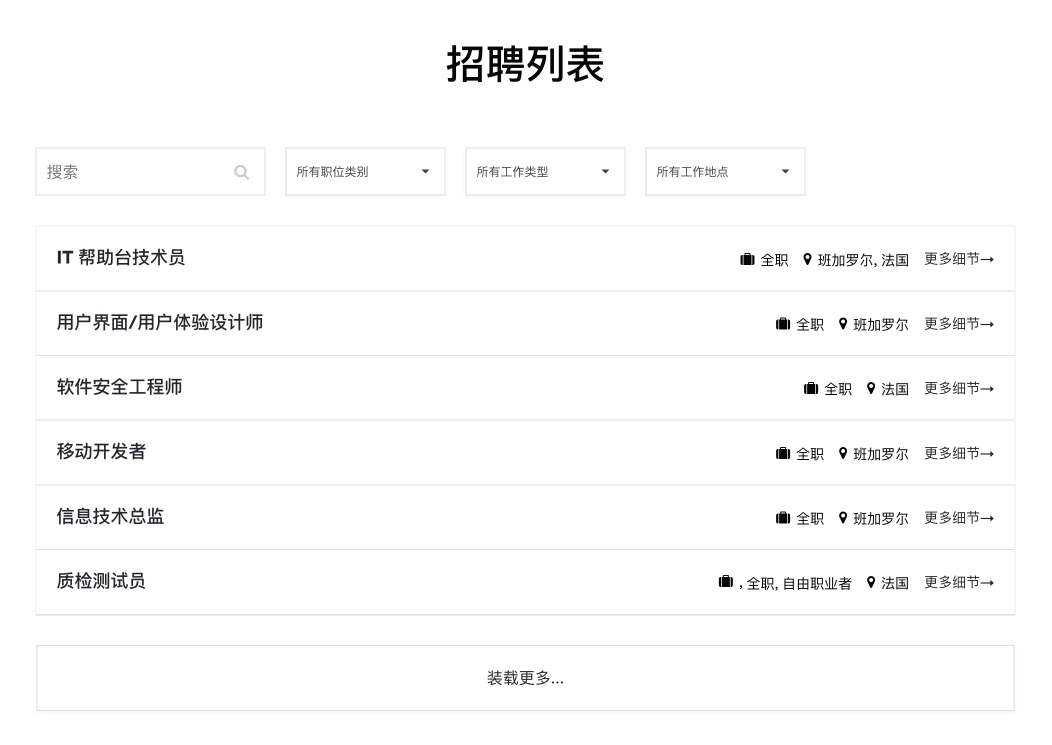
Task: Open the 移动开发者 job title
Action: pyautogui.click(x=101, y=452)
